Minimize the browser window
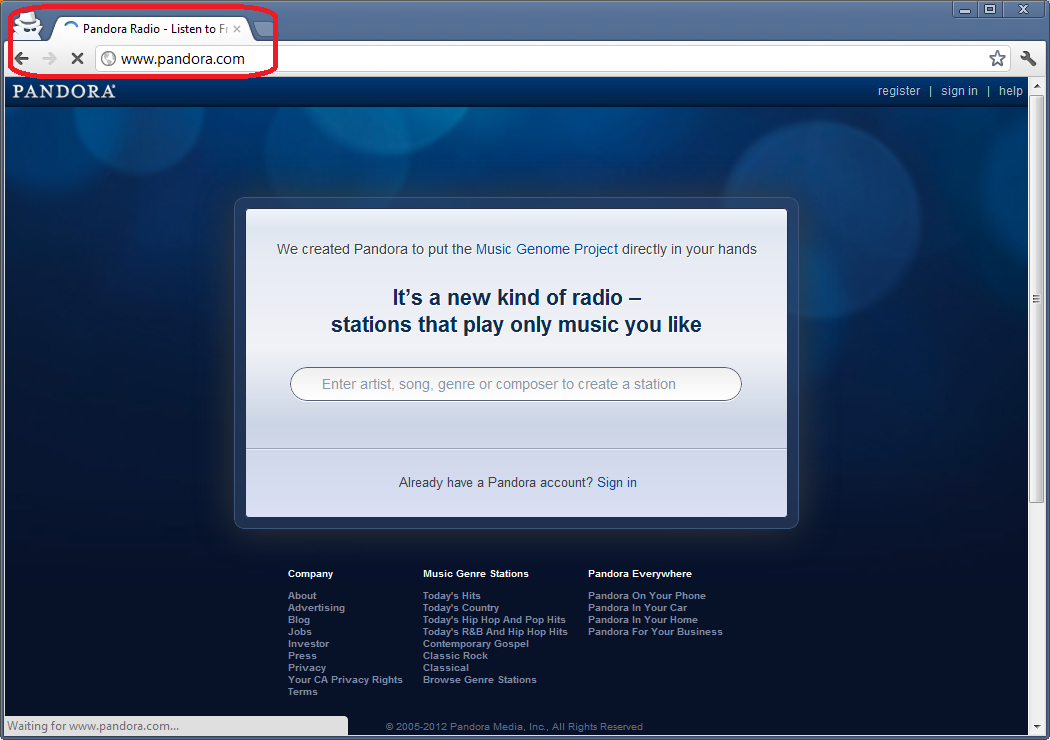 tap(965, 9)
